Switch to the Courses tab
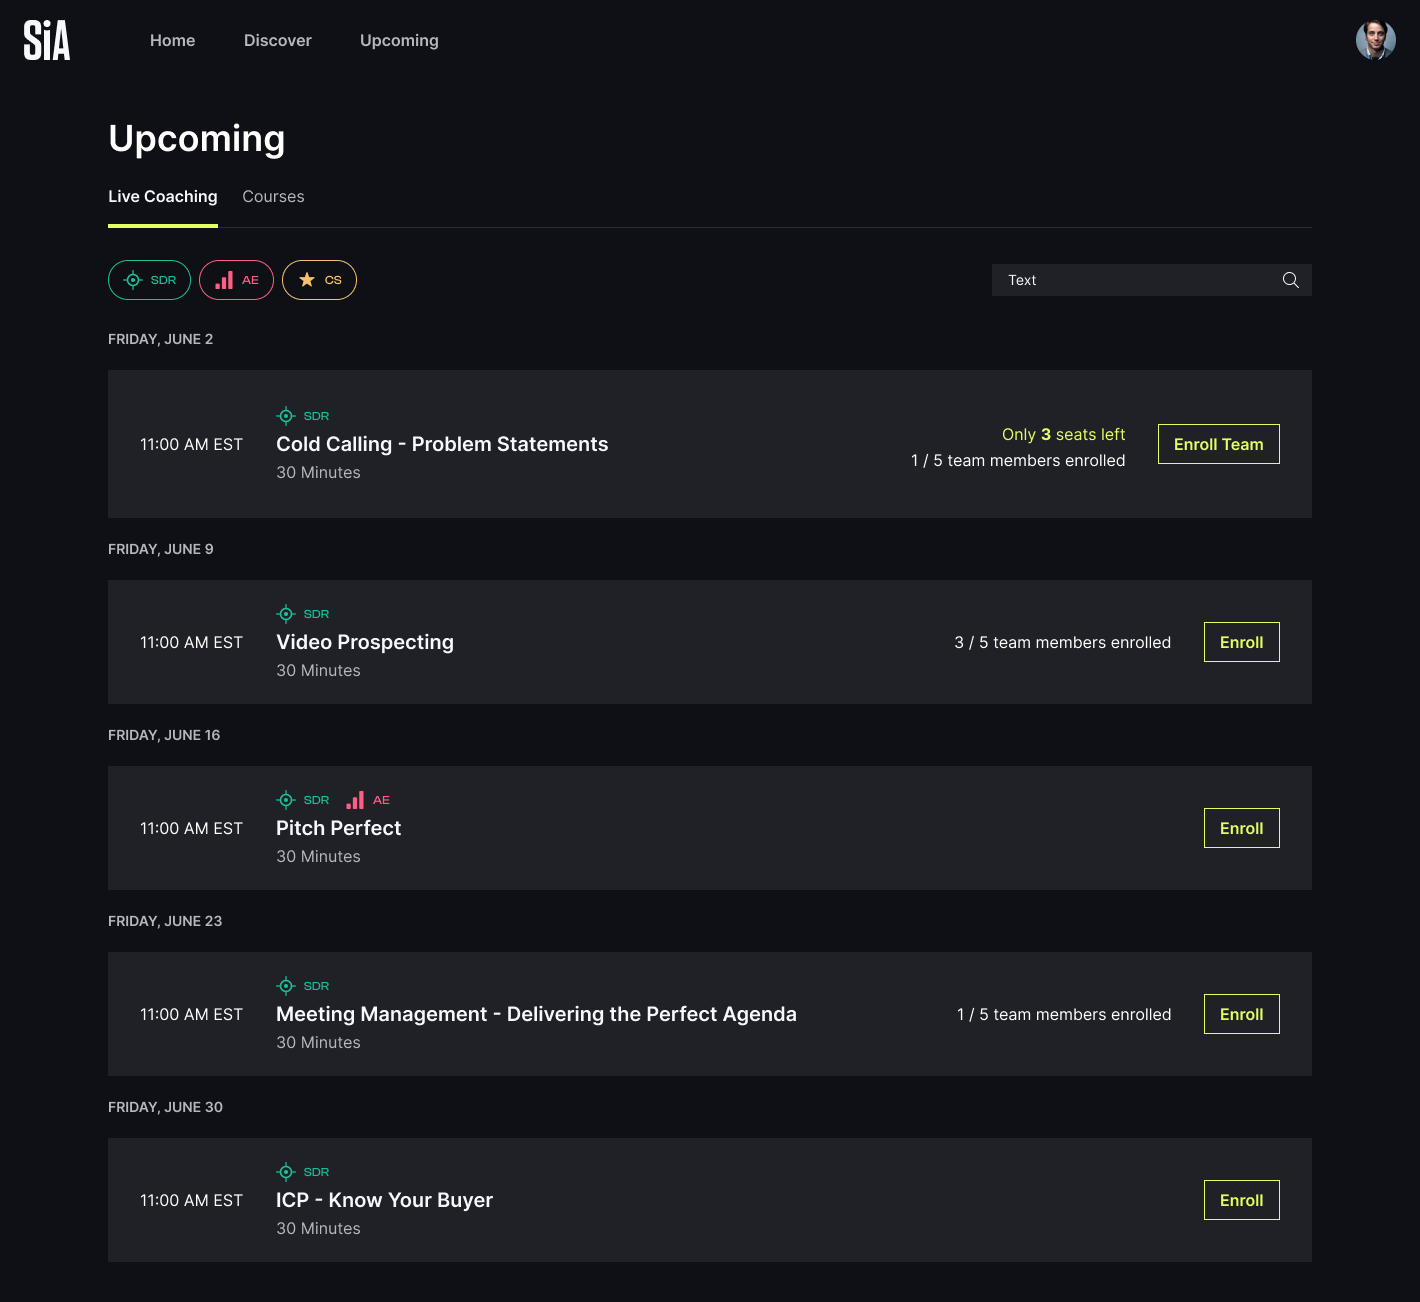 [x=273, y=197]
